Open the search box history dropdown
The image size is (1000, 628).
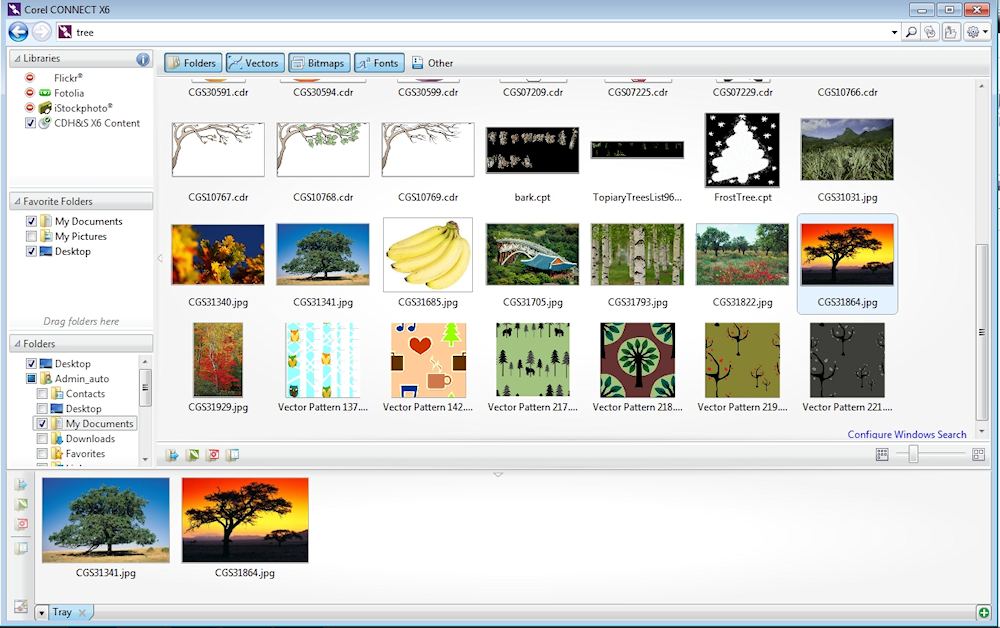click(x=894, y=32)
